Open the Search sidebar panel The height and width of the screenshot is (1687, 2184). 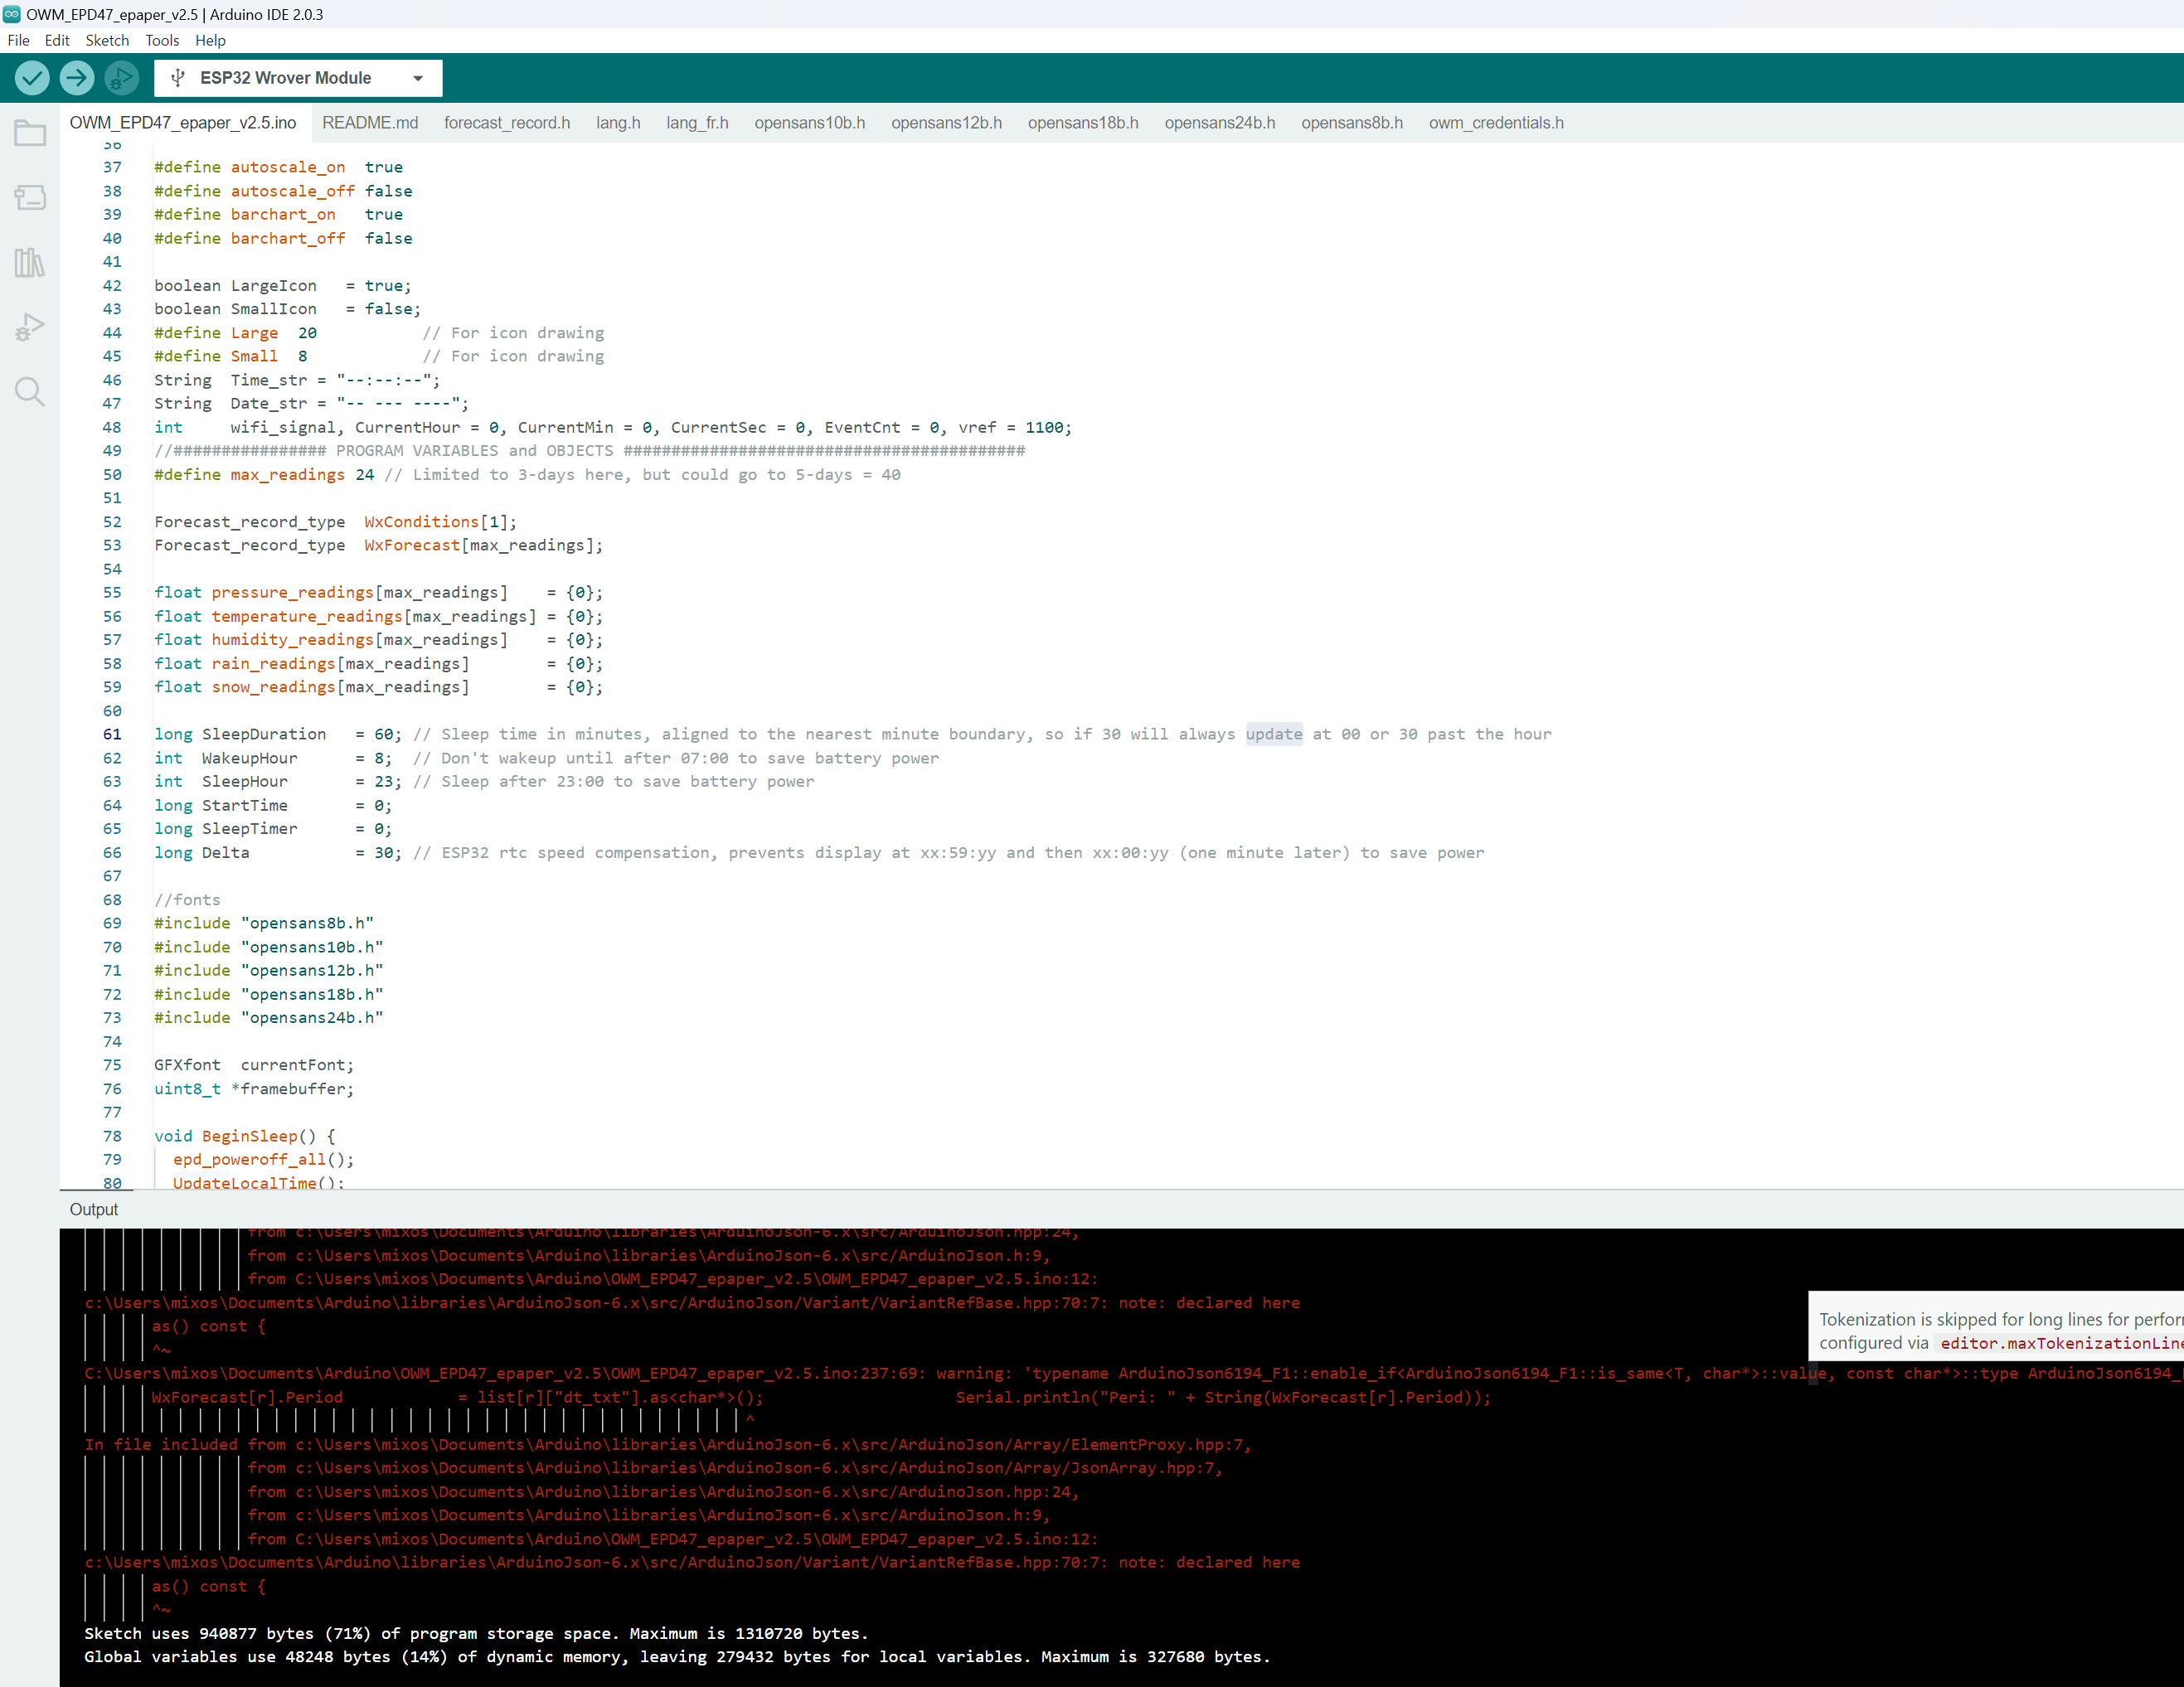[x=30, y=391]
